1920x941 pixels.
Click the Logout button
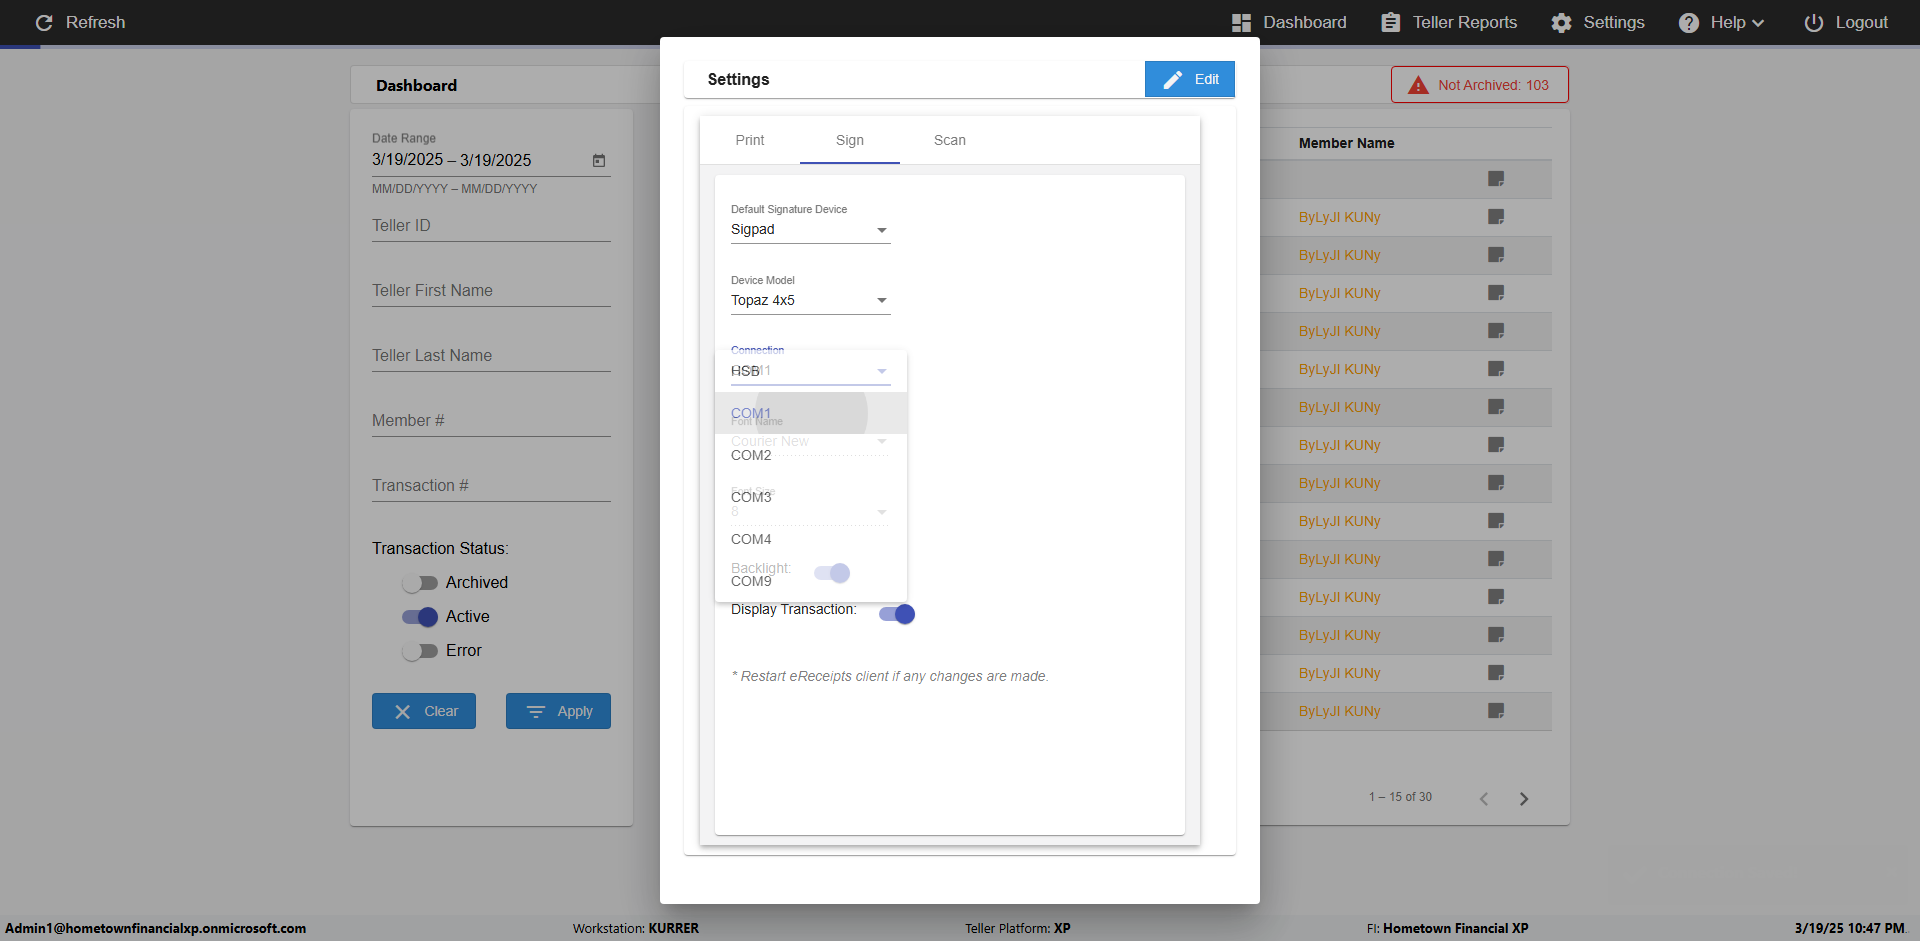pyautogui.click(x=1846, y=22)
